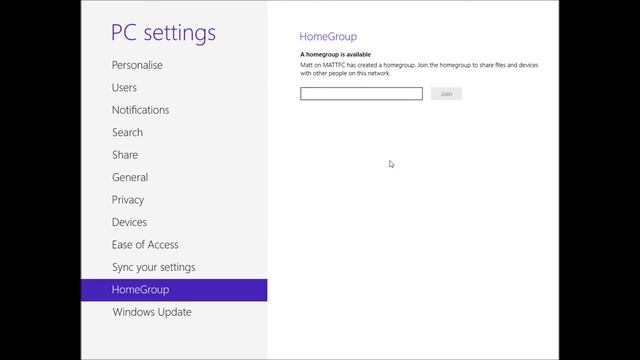Open Privacy settings
This screenshot has width=640, height=360.
(128, 200)
